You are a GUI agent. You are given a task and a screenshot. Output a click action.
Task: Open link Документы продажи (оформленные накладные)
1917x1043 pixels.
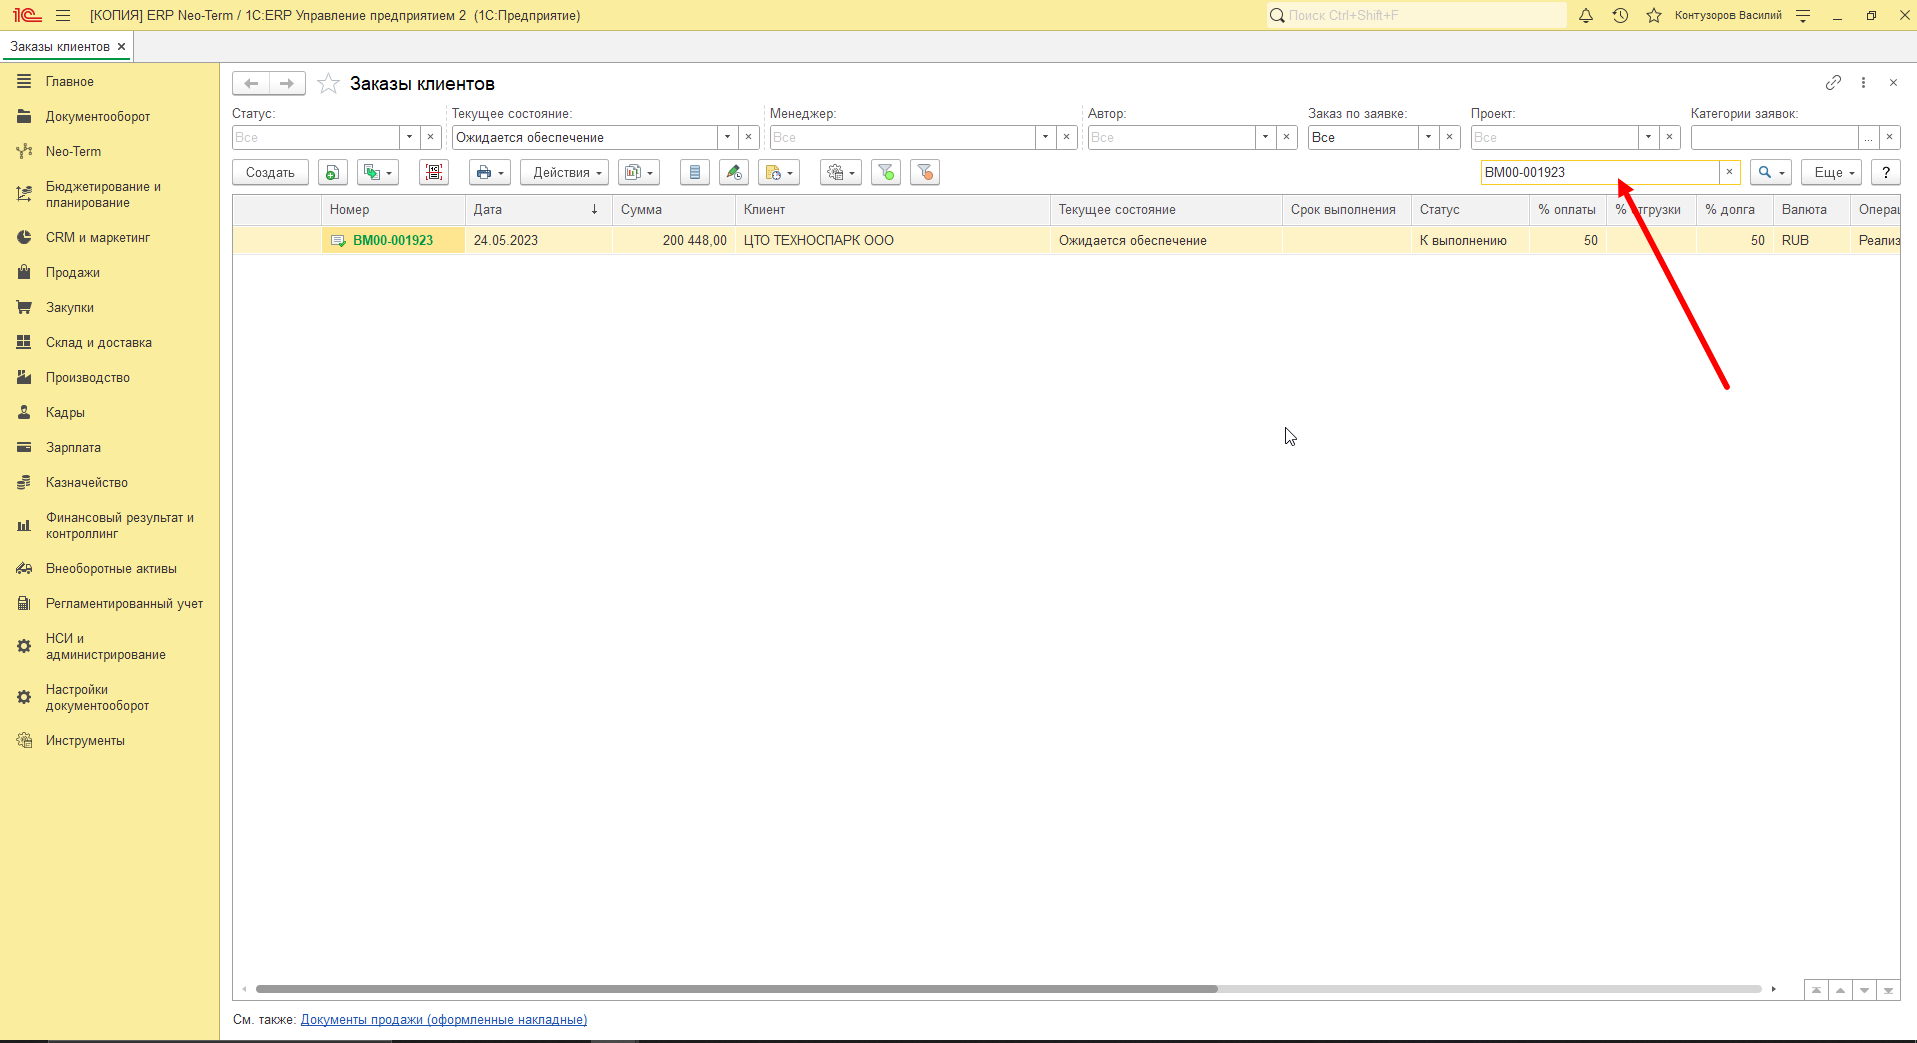[444, 1020]
